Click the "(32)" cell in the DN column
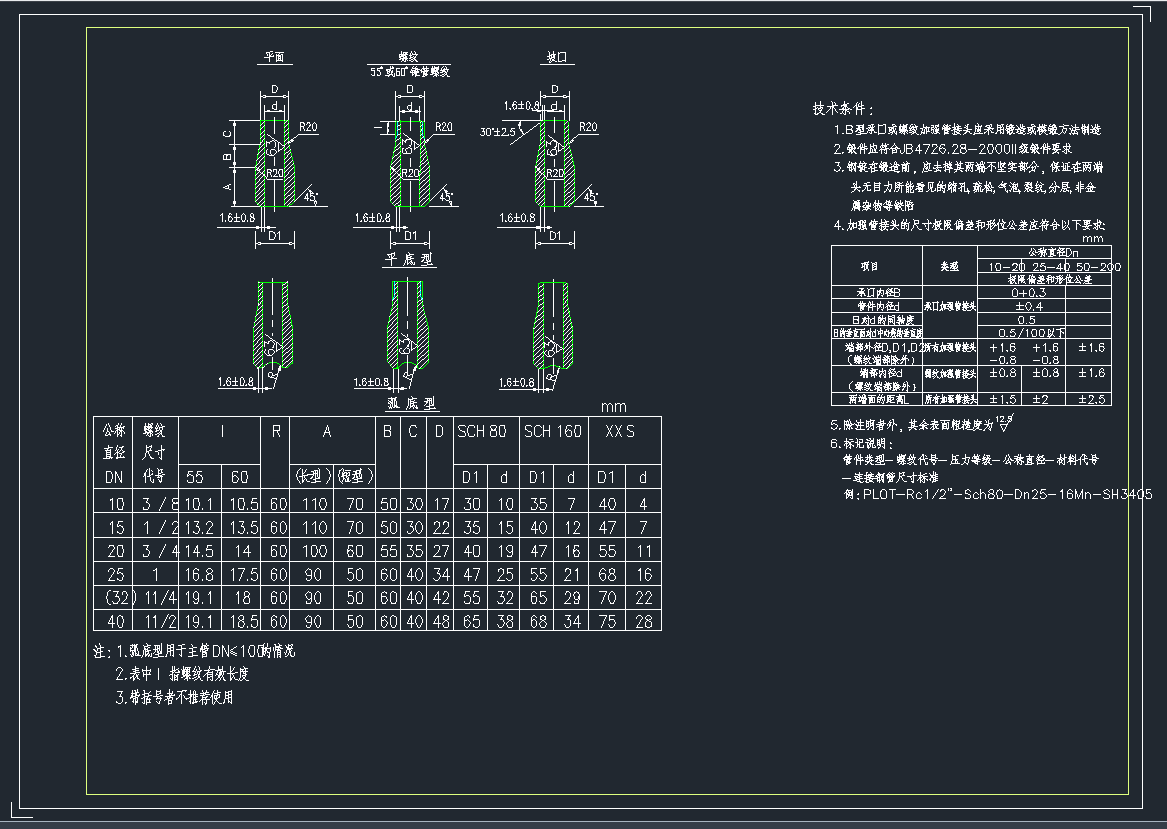 coord(114,598)
